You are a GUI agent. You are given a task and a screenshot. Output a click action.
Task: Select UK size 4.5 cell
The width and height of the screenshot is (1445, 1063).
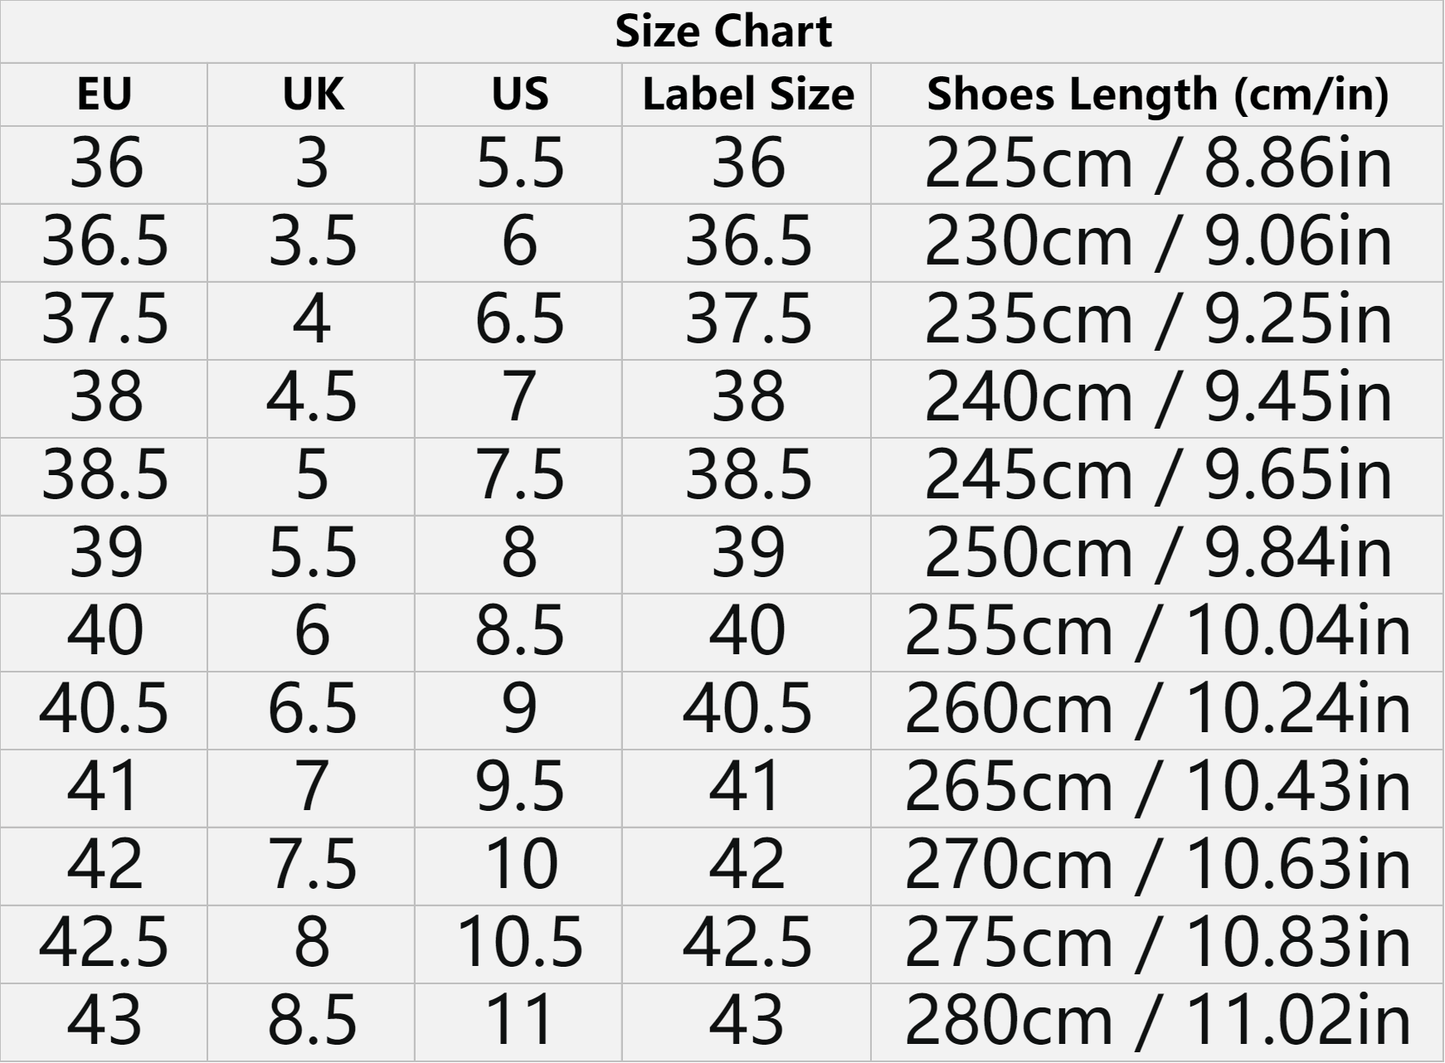[x=312, y=398]
